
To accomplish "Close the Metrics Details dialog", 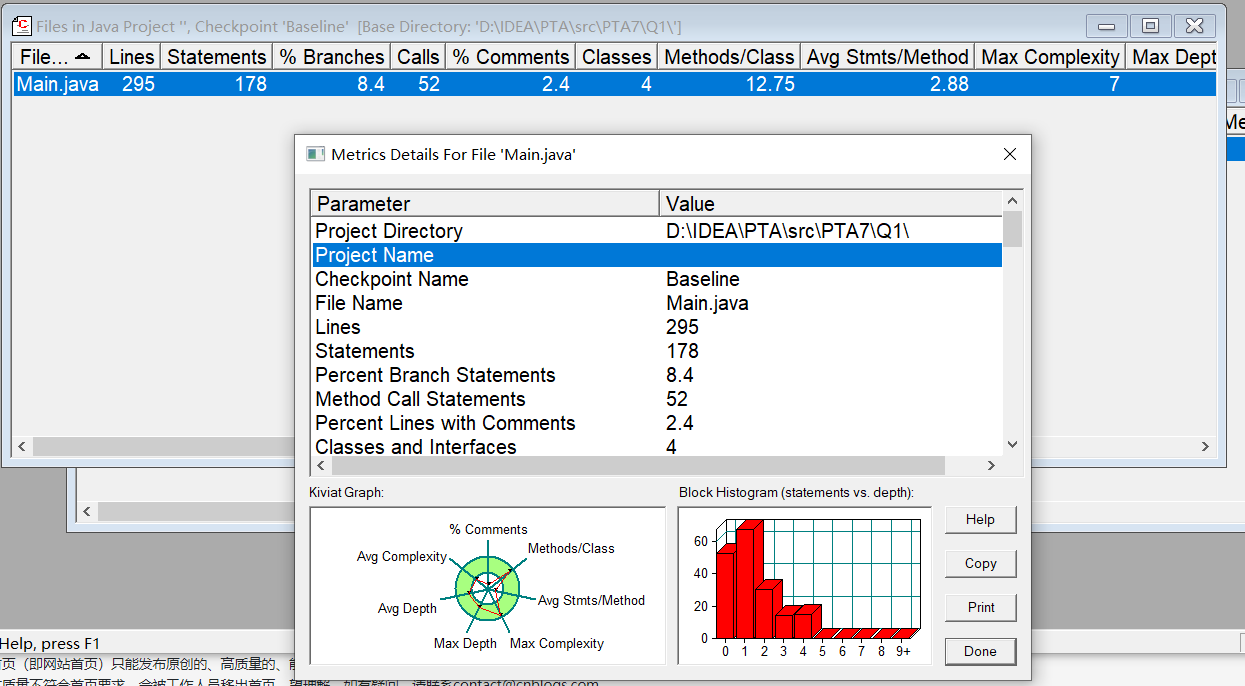I will (x=1009, y=154).
